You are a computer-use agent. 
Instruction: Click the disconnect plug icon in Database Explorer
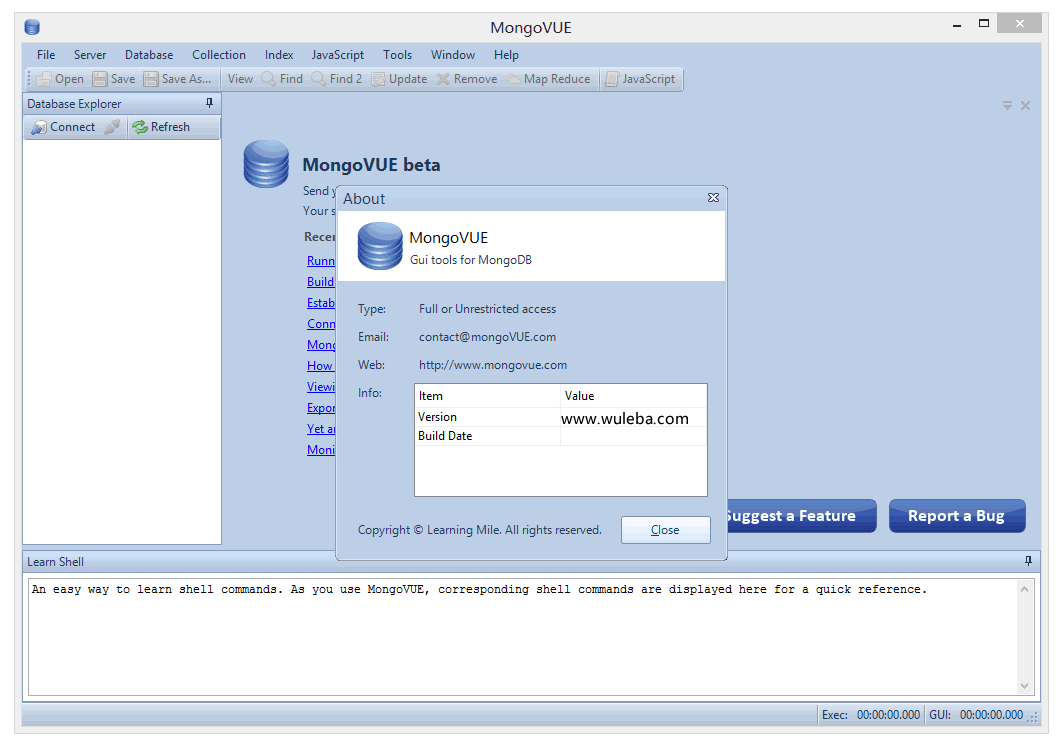point(112,127)
